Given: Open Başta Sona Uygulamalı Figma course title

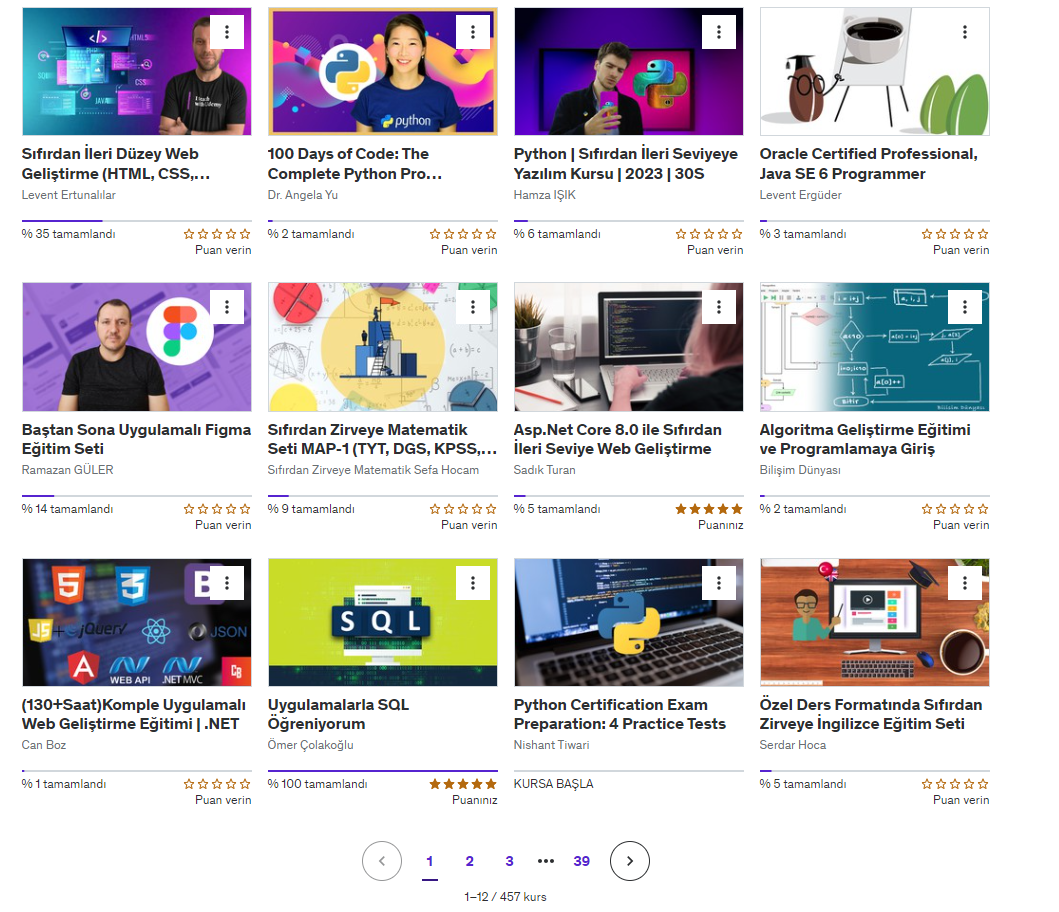Looking at the screenshot, I should pyautogui.click(x=136, y=439).
